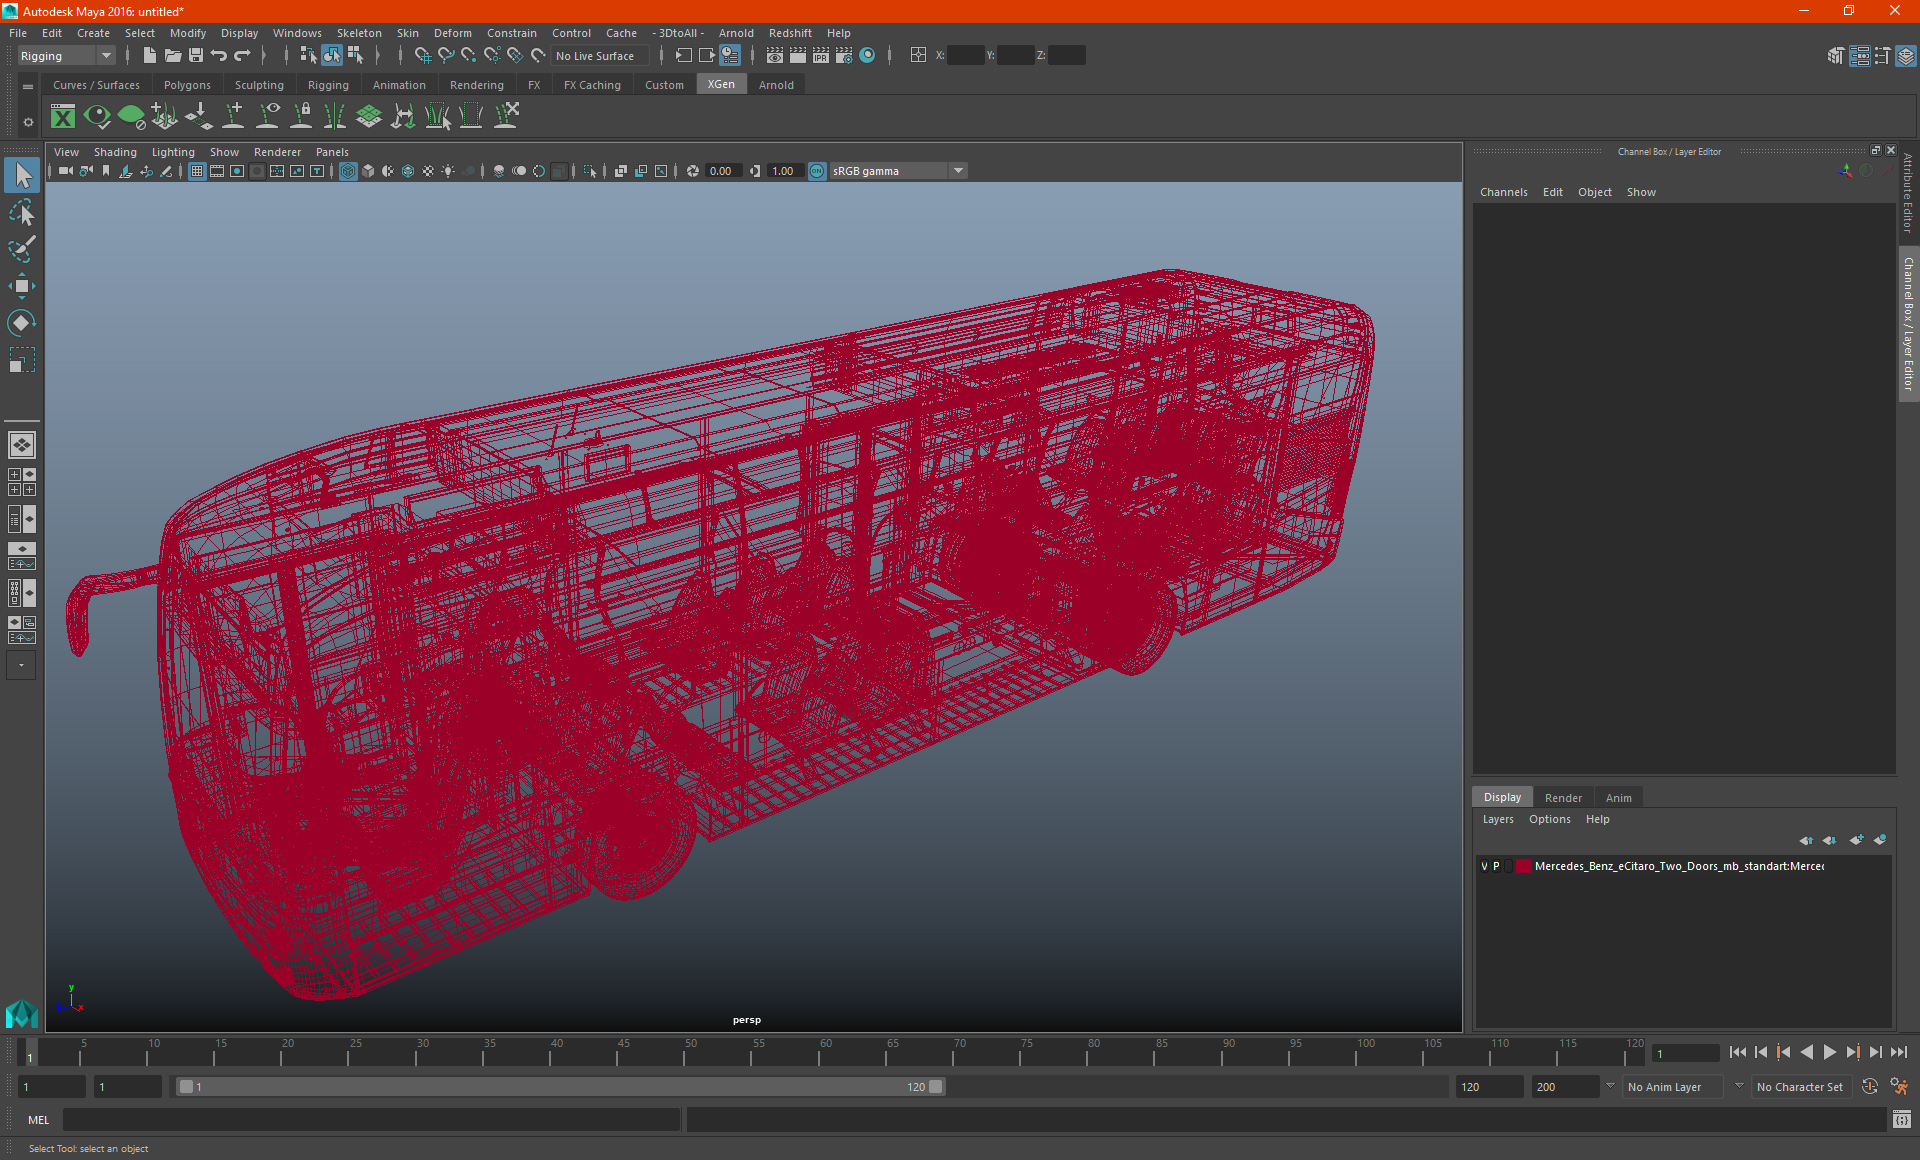Open shelf tab selector menu icon

coord(28,87)
